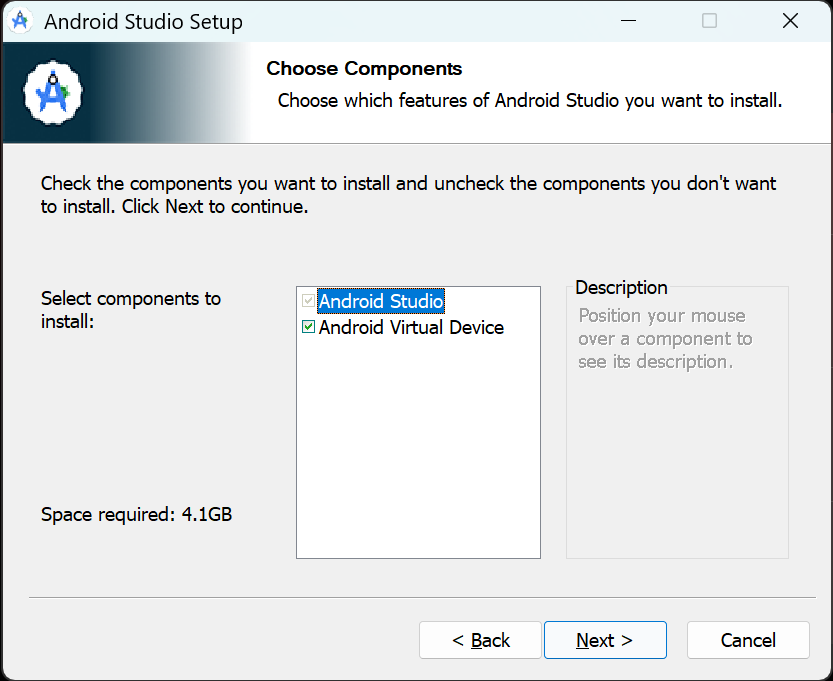The width and height of the screenshot is (833, 681).
Task: Click the Check the components instruction text
Action: 409,195
